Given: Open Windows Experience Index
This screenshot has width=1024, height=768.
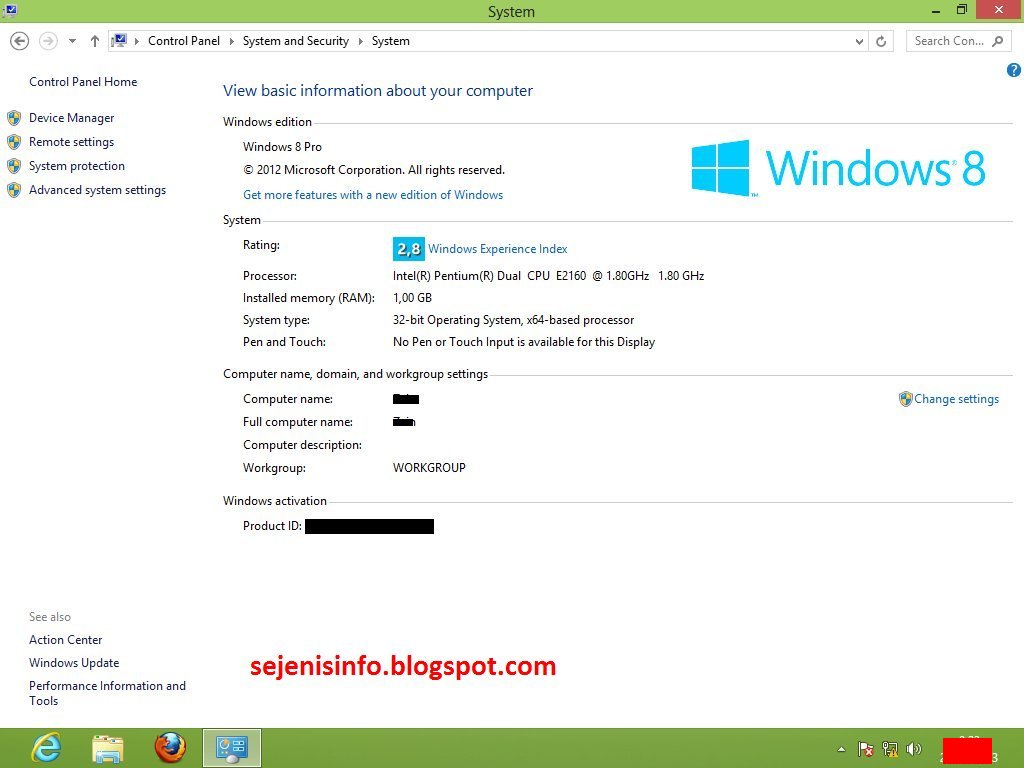Looking at the screenshot, I should point(498,249).
